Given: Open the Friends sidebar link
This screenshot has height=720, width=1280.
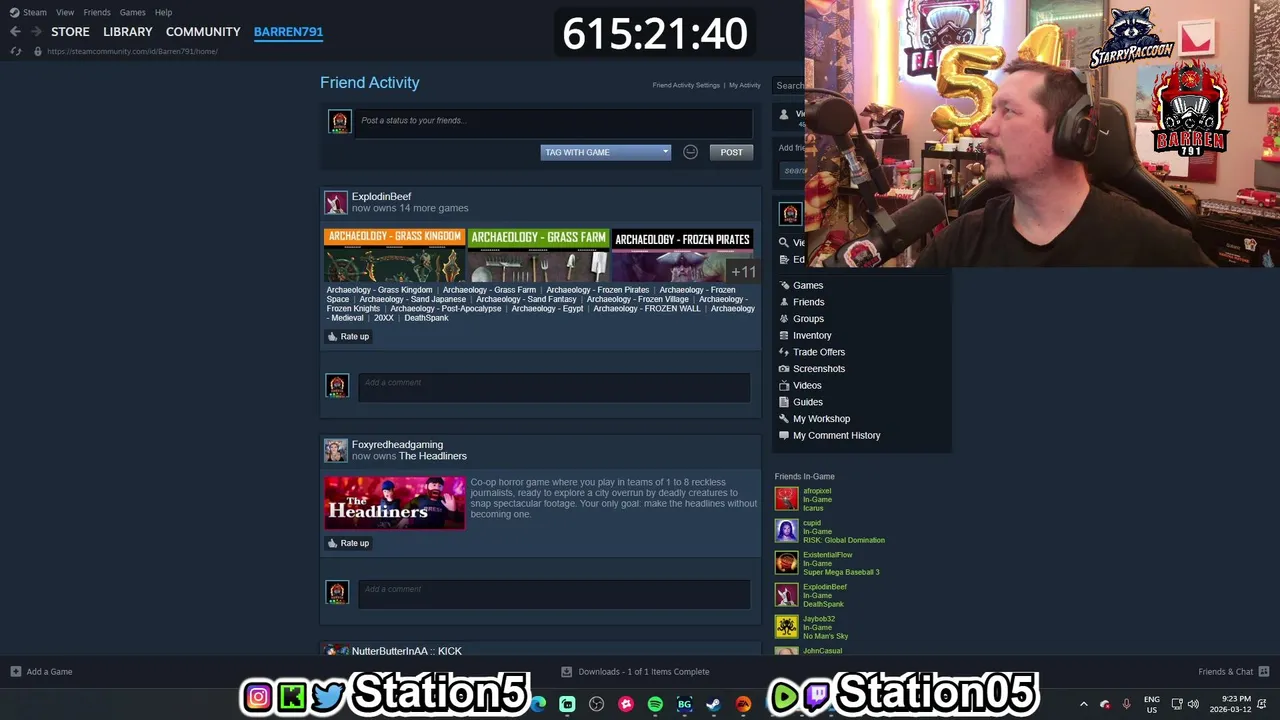Looking at the screenshot, I should [809, 302].
